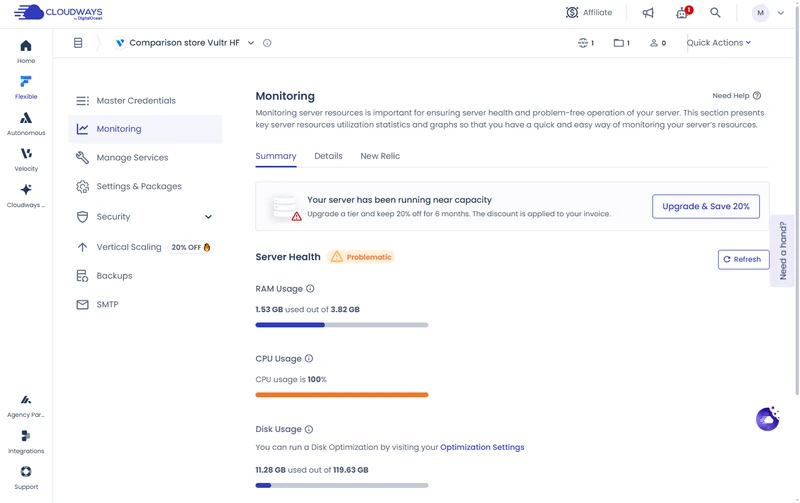The image size is (800, 503).
Task: Open the Quick Actions dropdown
Action: (718, 43)
